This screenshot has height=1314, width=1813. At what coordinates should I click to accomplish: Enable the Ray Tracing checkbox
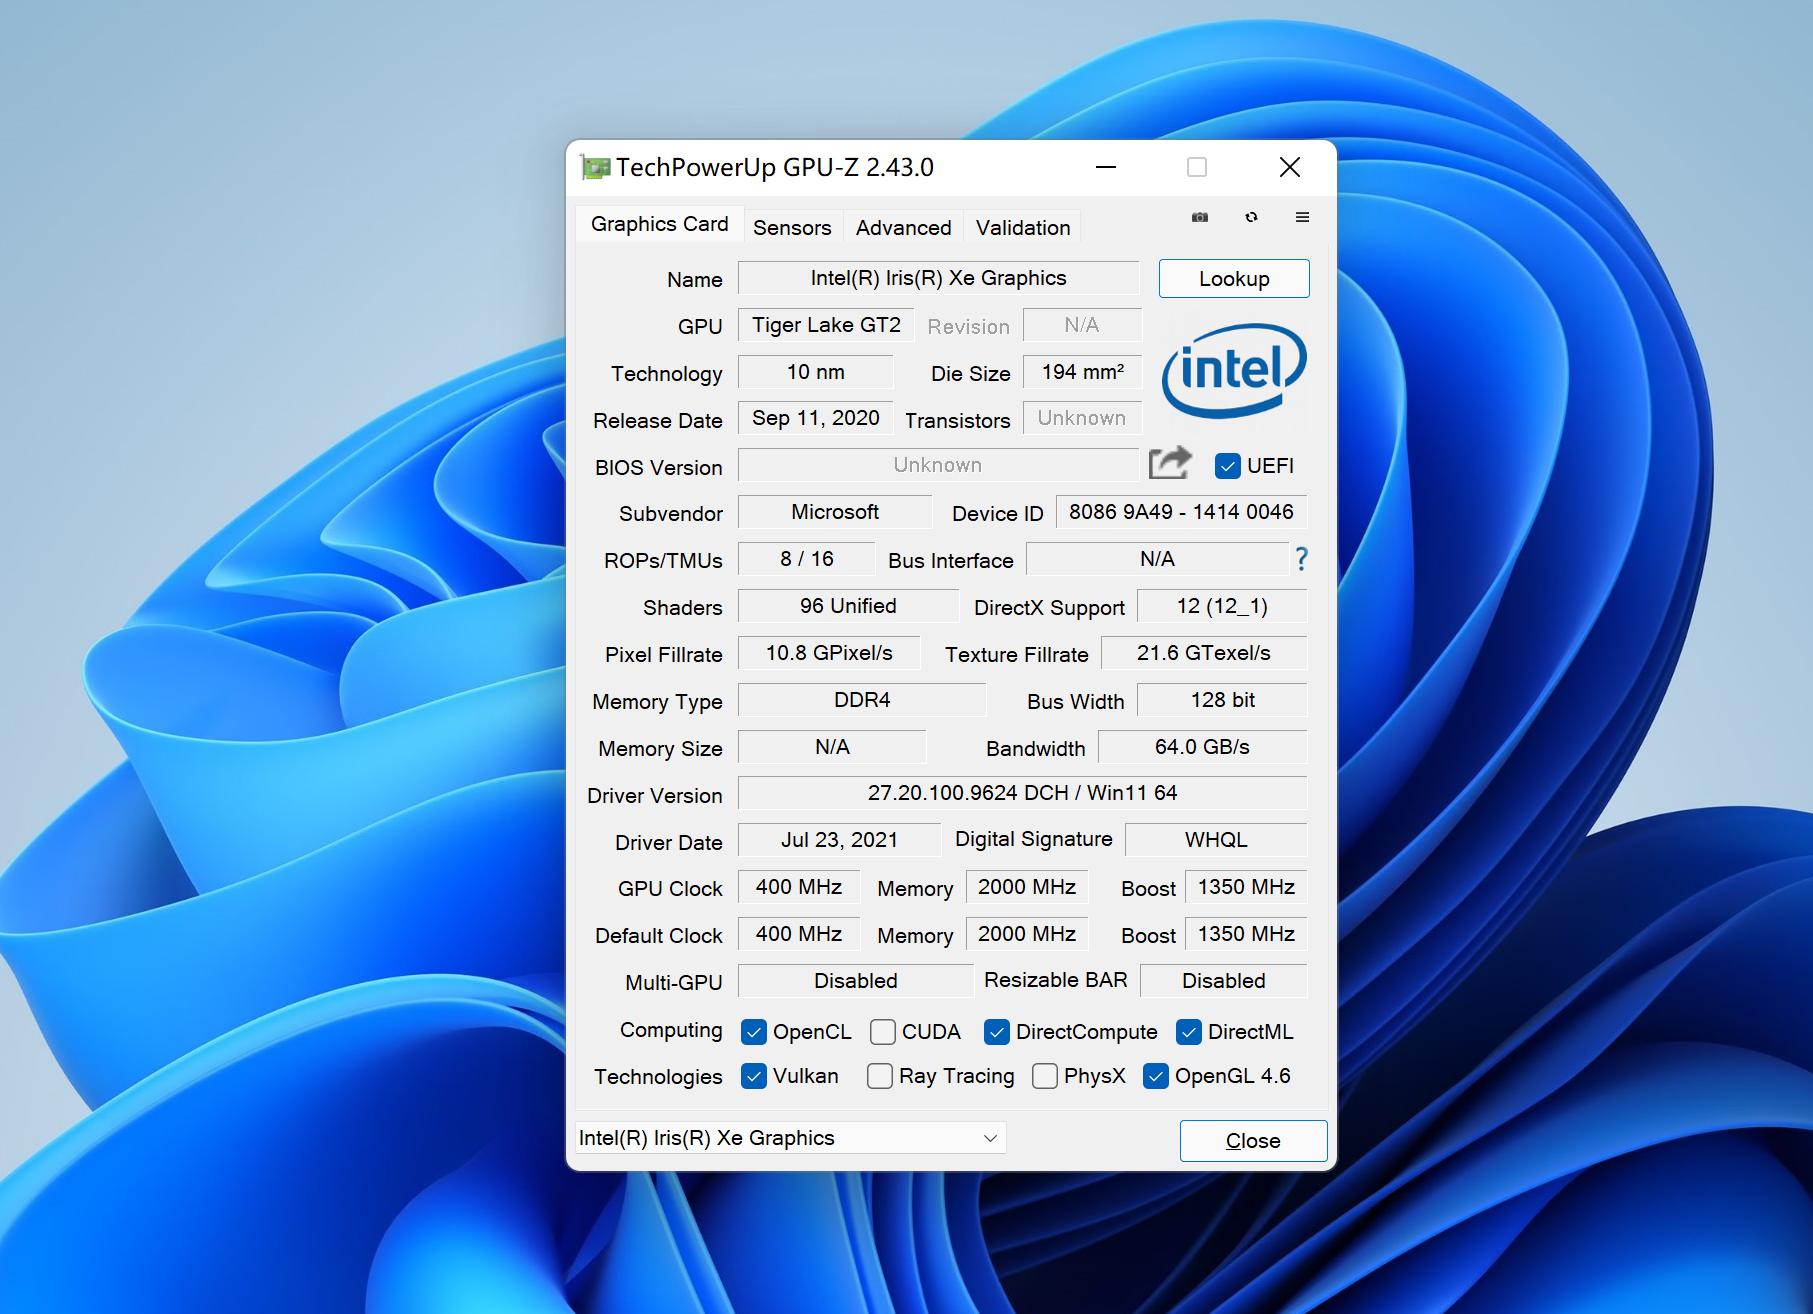coord(880,1076)
